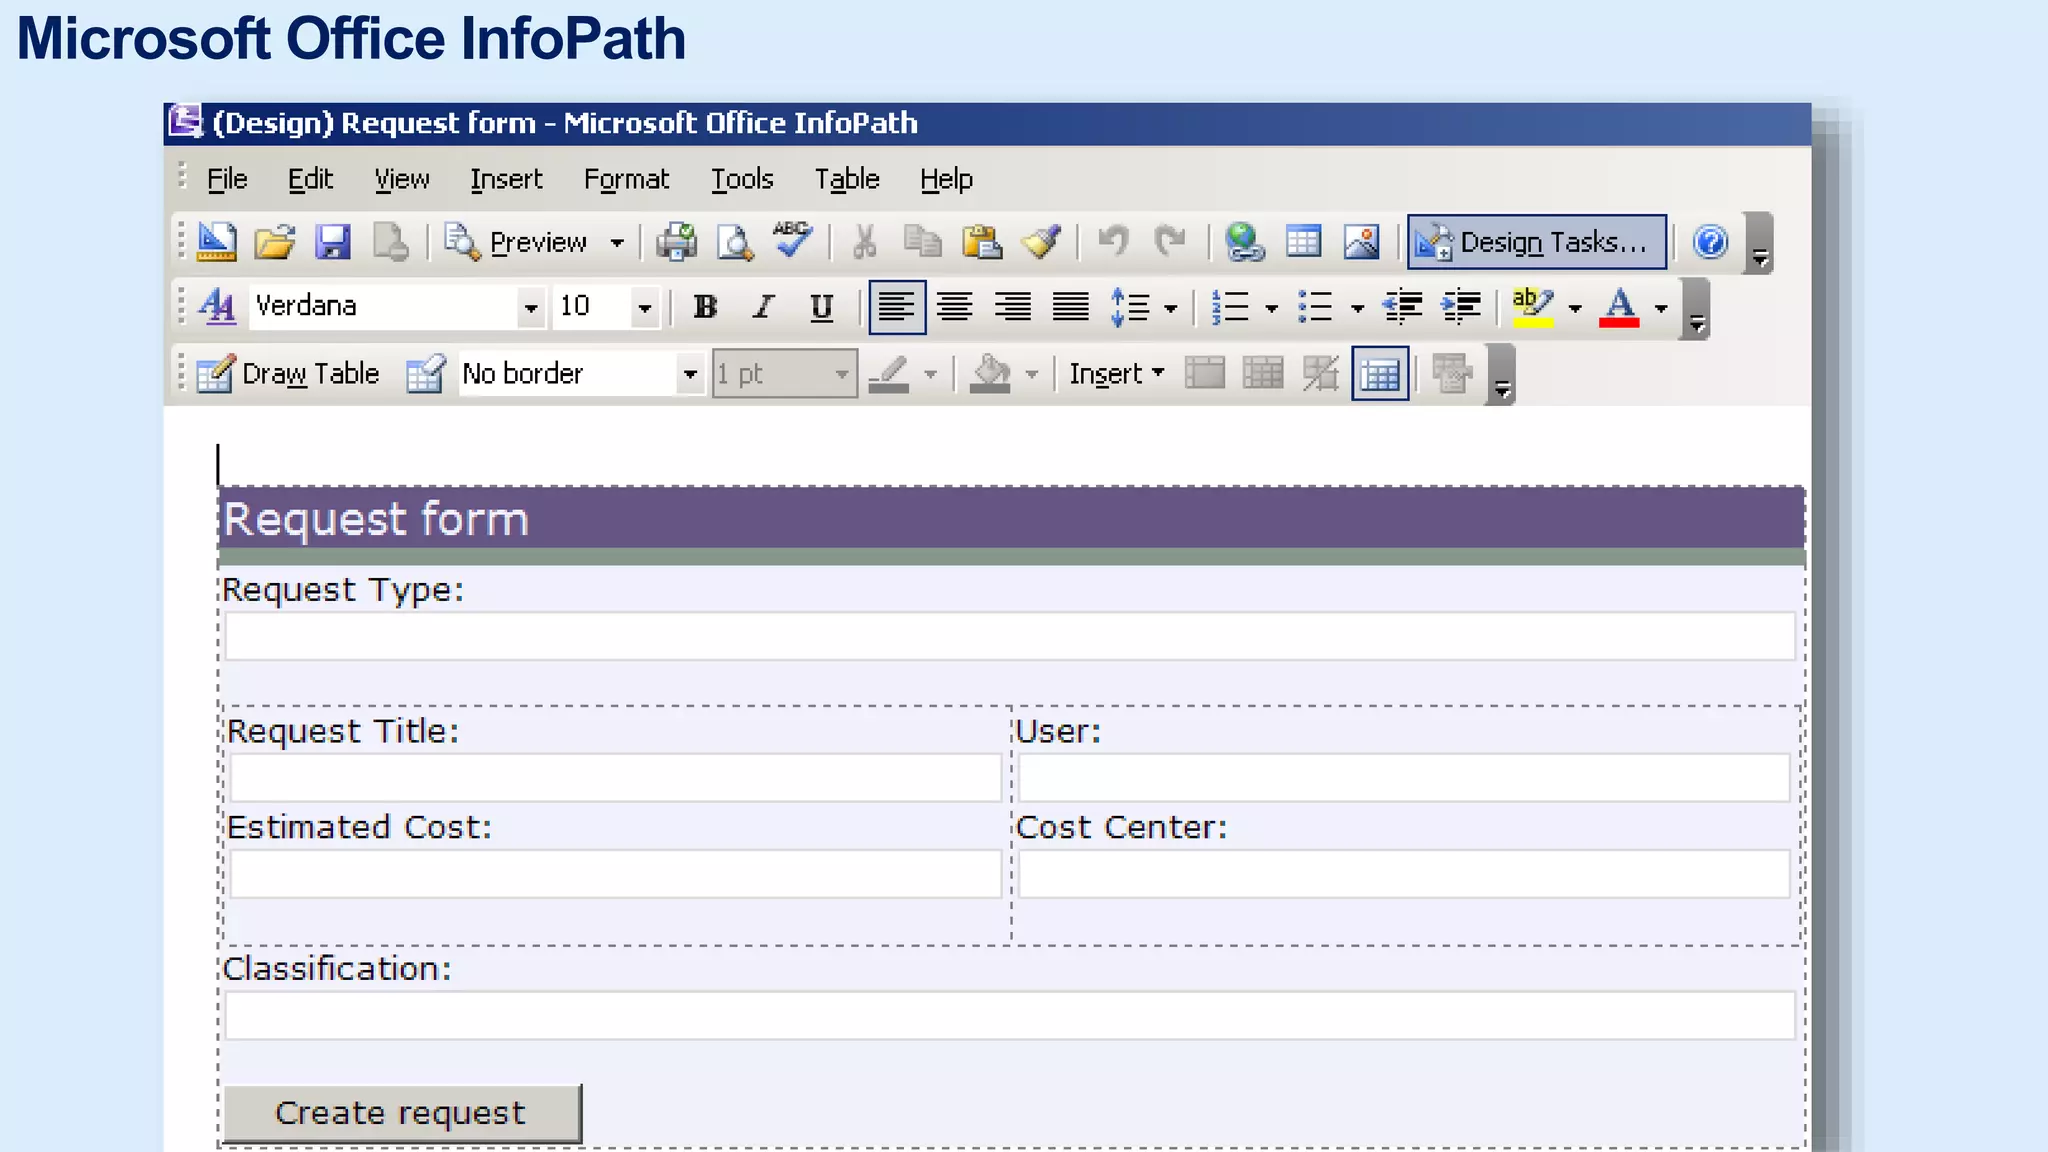Click the Save disk icon
This screenshot has height=1152, width=2048.
tap(333, 242)
